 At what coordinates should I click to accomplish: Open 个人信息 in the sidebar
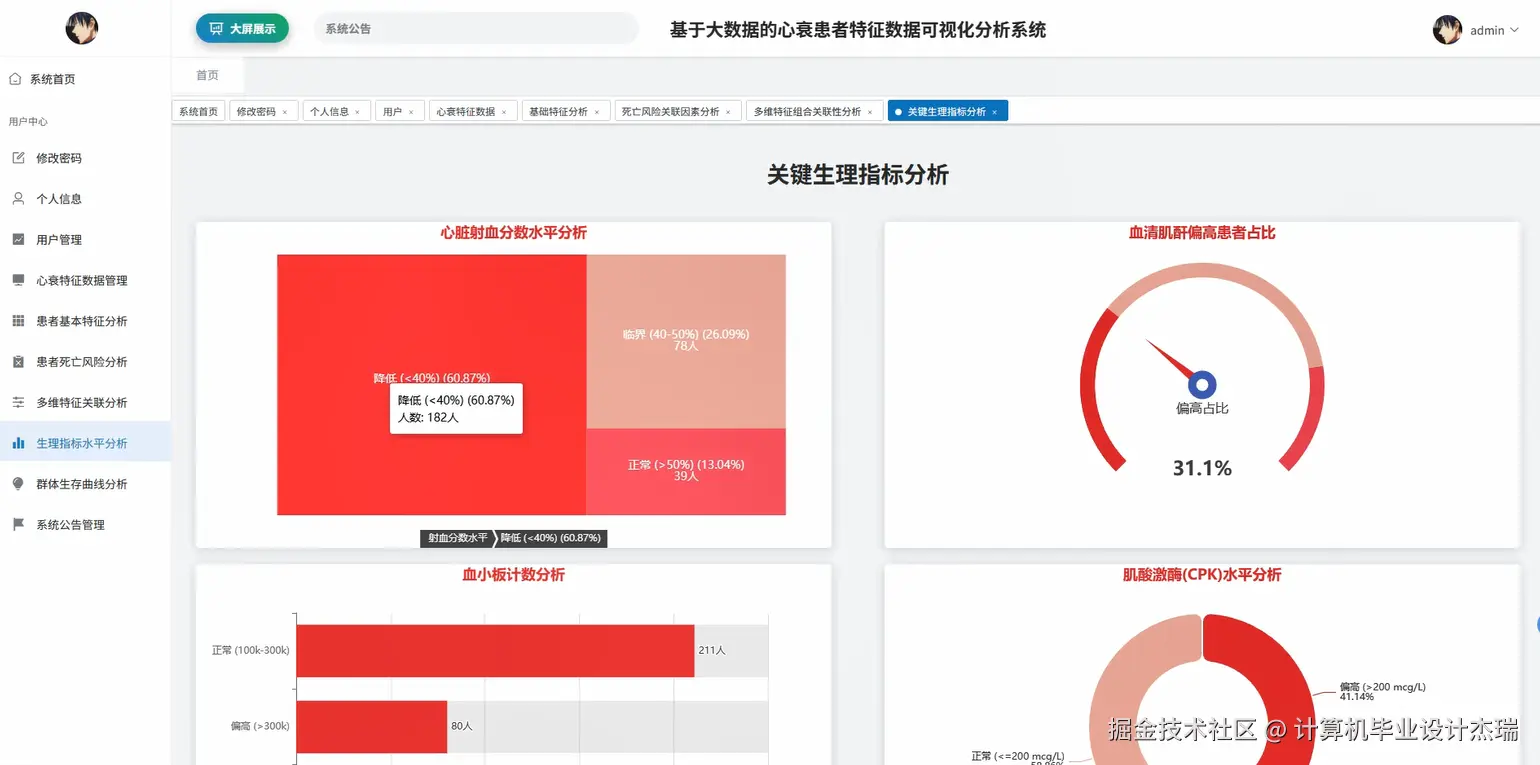pyautogui.click(x=85, y=199)
